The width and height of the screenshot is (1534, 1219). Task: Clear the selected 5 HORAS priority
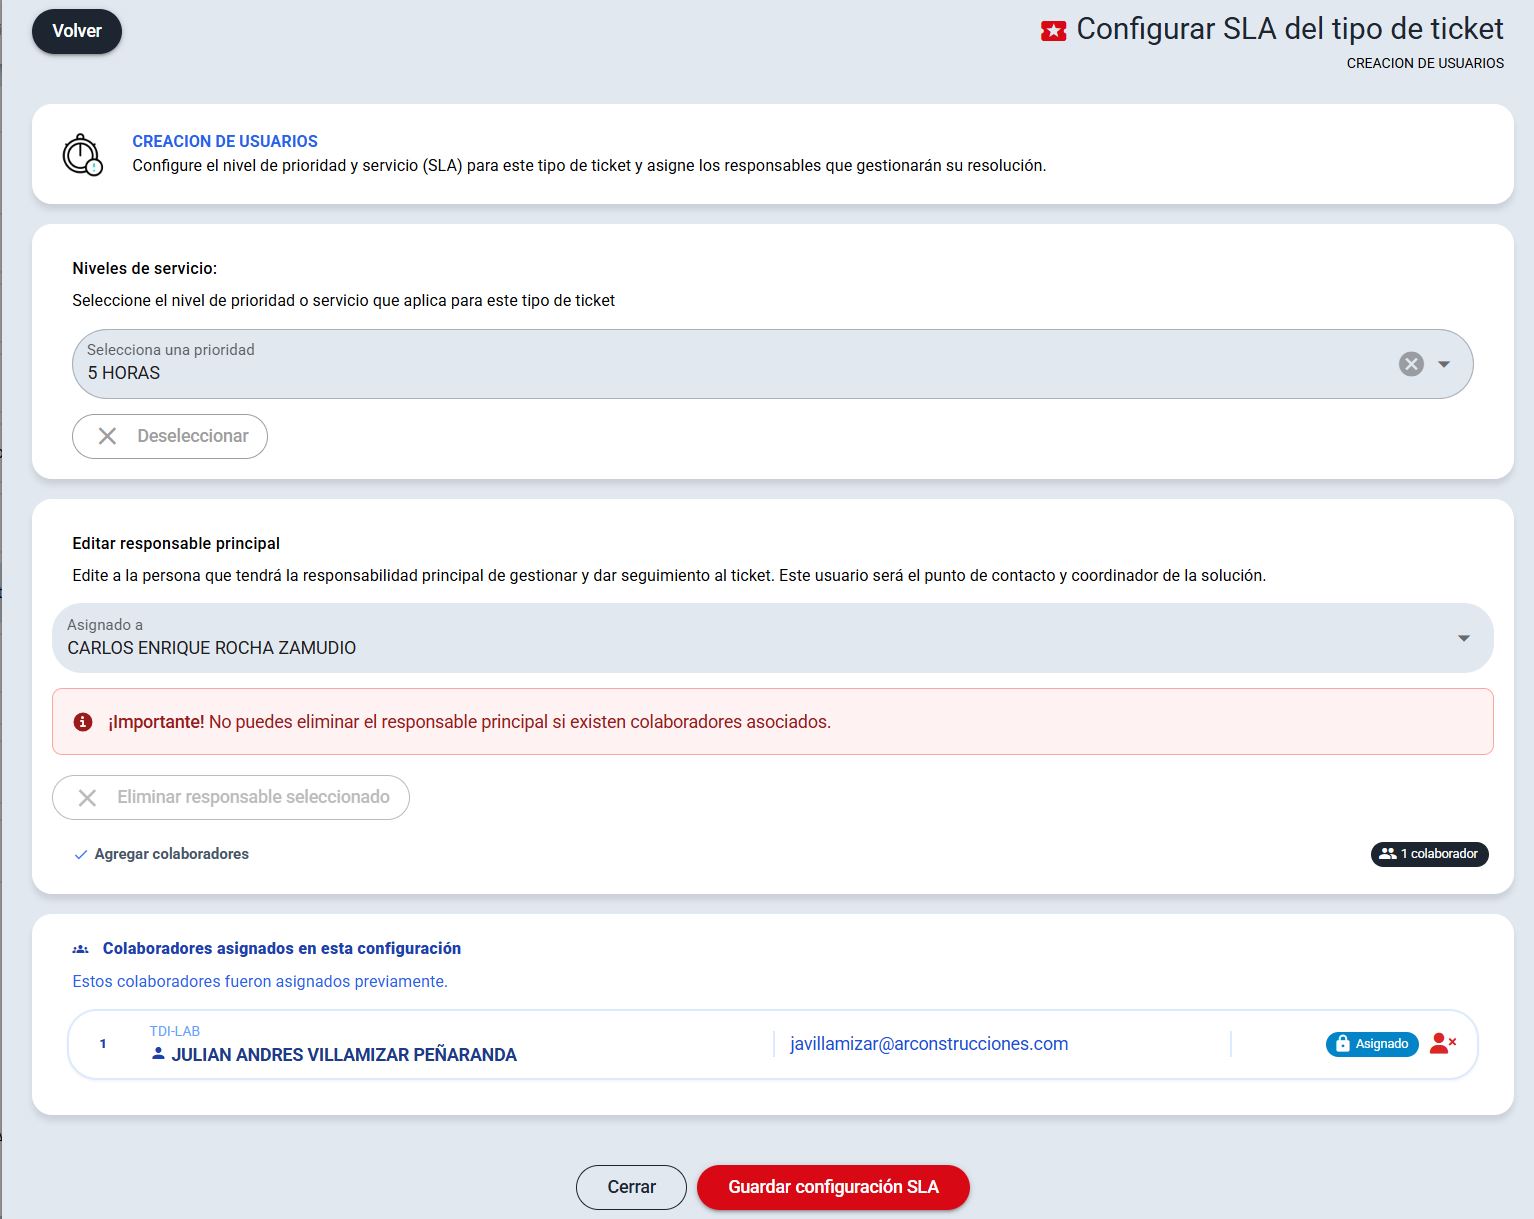tap(1411, 364)
